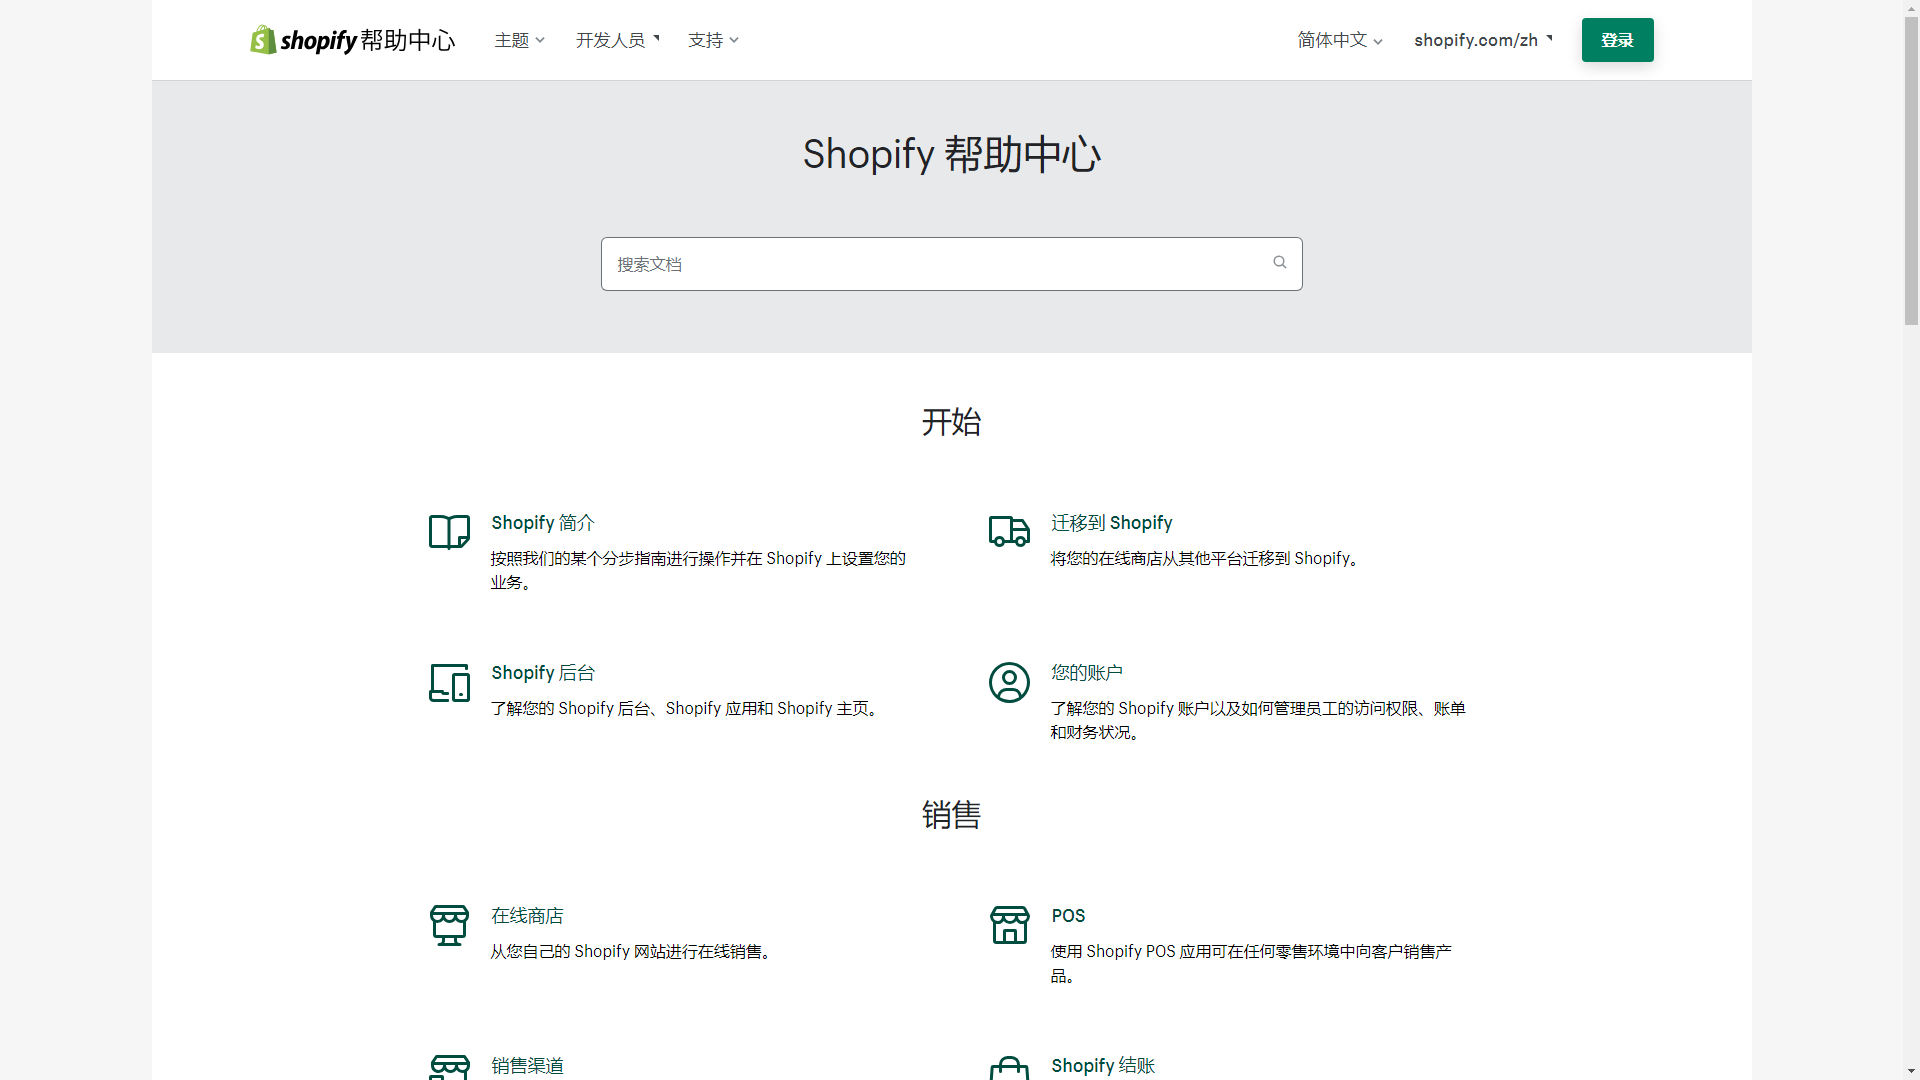This screenshot has height=1080, width=1920.
Task: Click the 您的账户 person icon
Action: (x=1008, y=683)
